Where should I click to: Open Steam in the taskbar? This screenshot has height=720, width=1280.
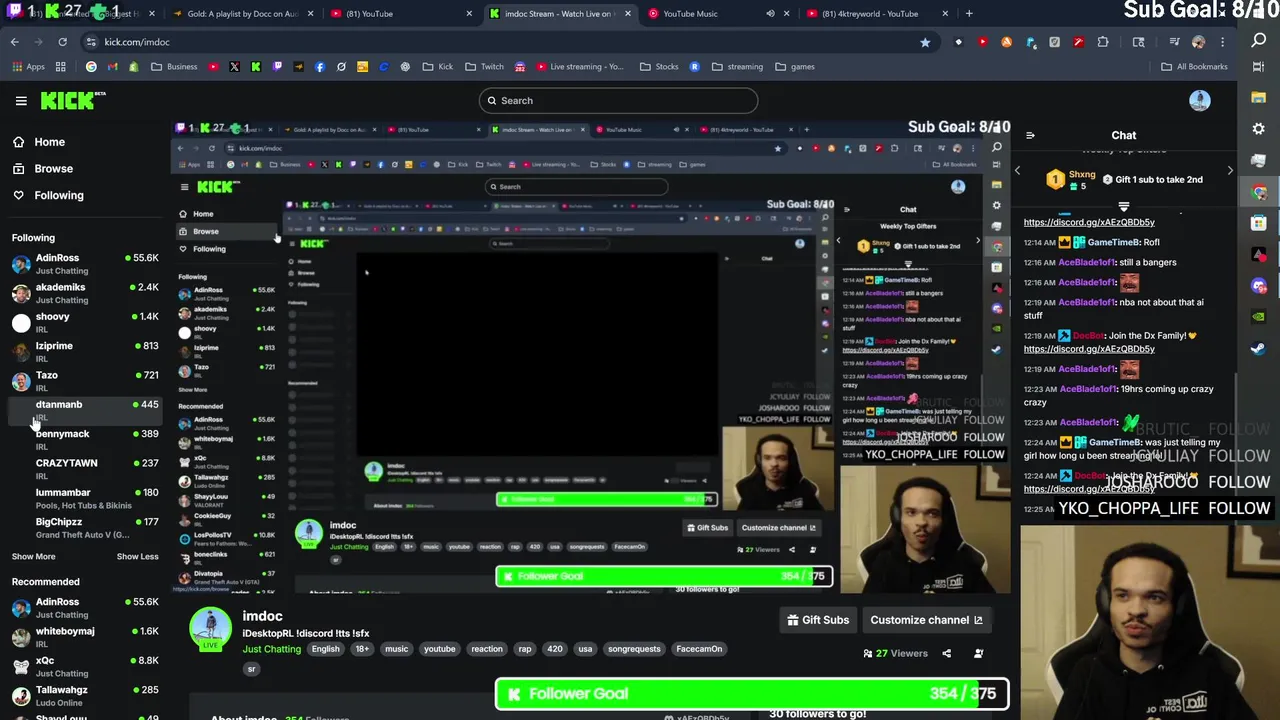click(1259, 349)
